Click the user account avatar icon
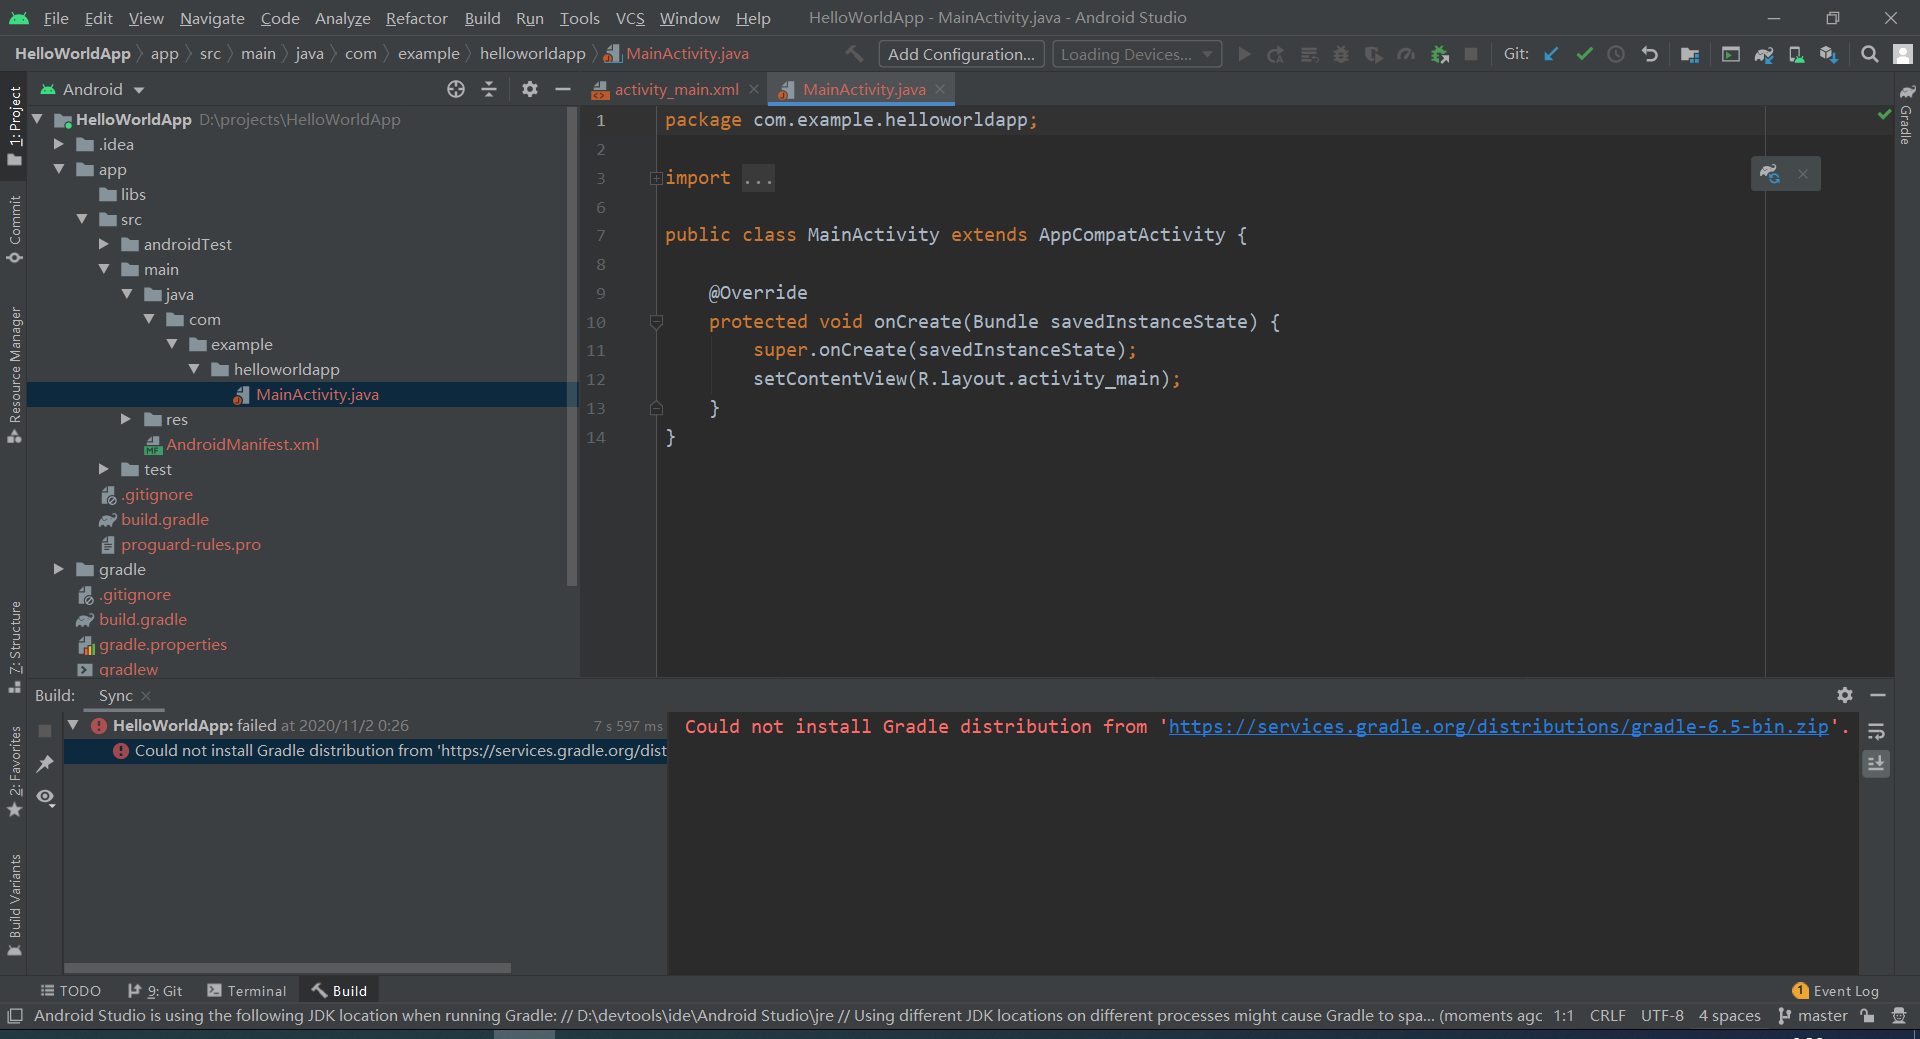1920x1039 pixels. point(1903,54)
